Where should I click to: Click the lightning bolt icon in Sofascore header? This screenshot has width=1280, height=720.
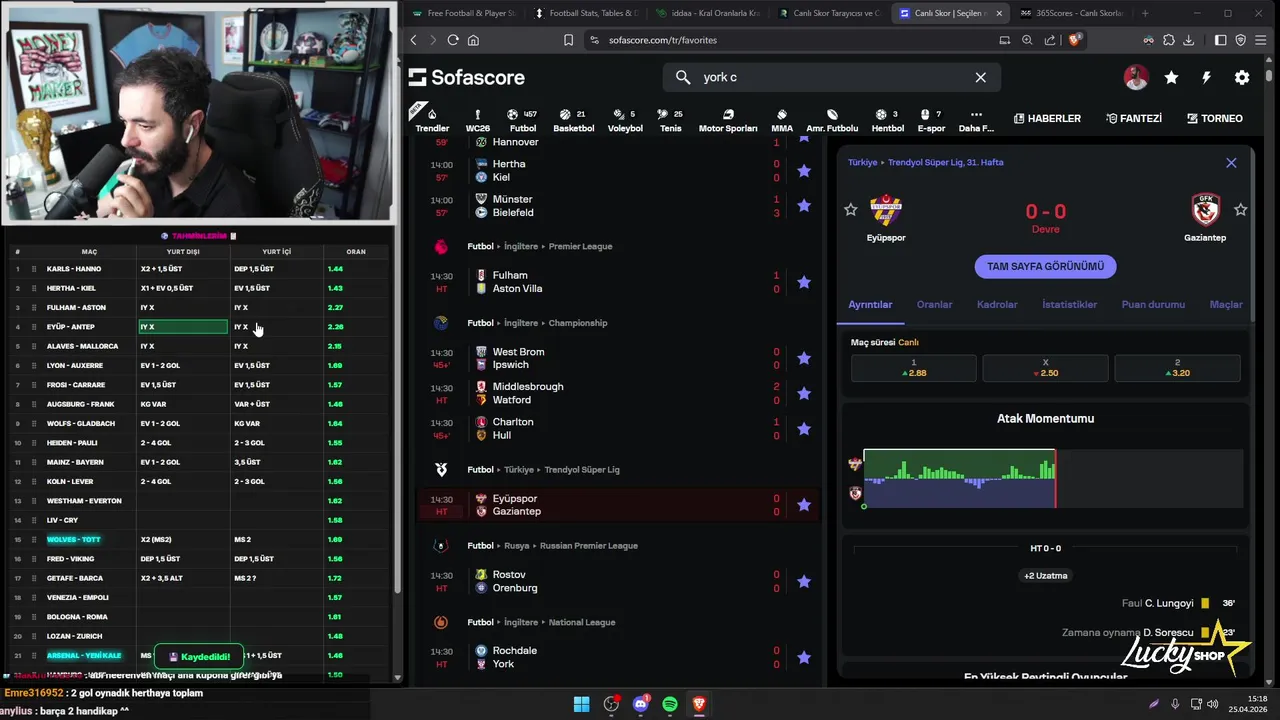(1206, 77)
